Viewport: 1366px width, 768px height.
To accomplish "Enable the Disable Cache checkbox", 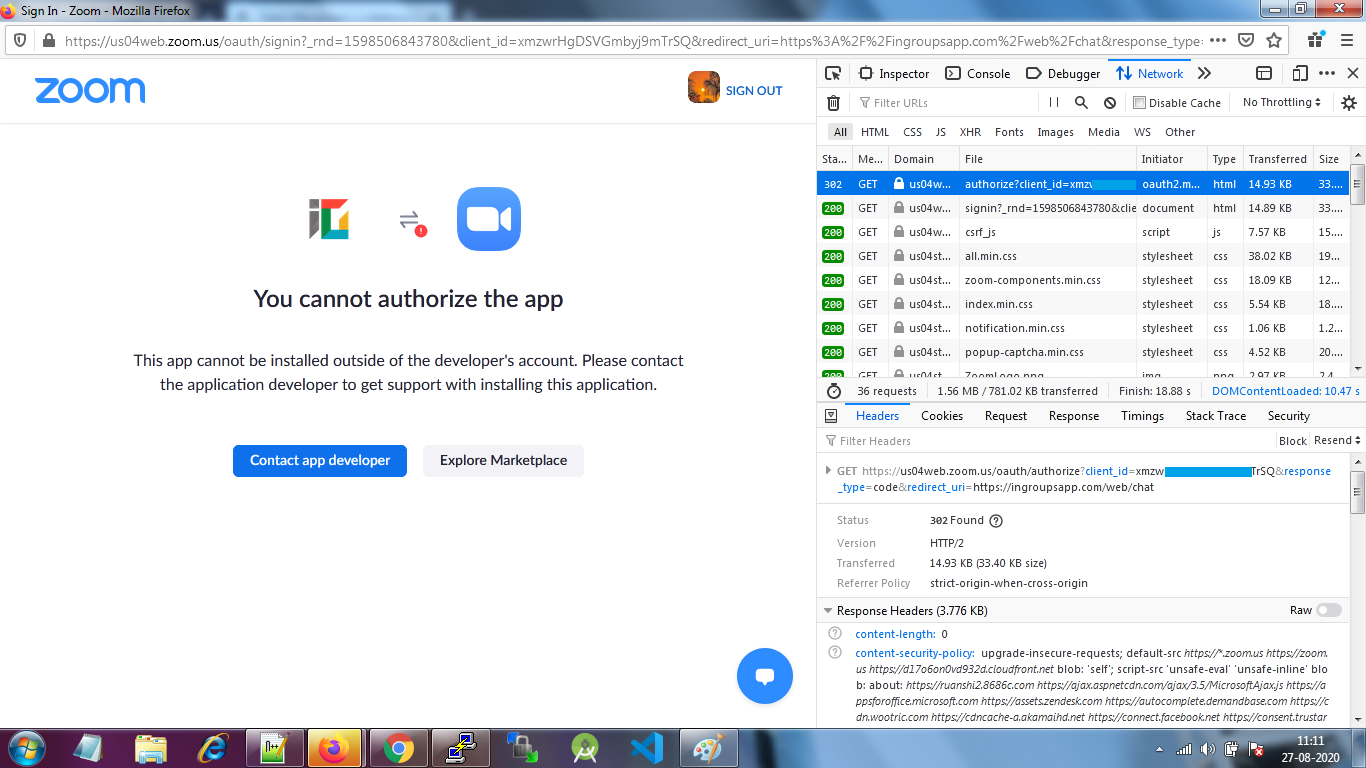I will click(1139, 102).
